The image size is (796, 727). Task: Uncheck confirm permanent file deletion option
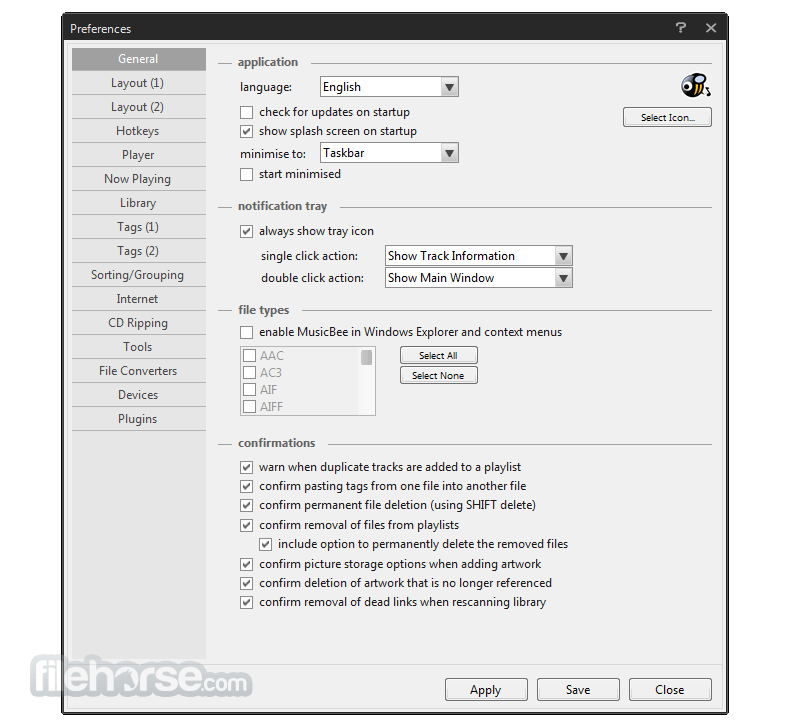(246, 505)
